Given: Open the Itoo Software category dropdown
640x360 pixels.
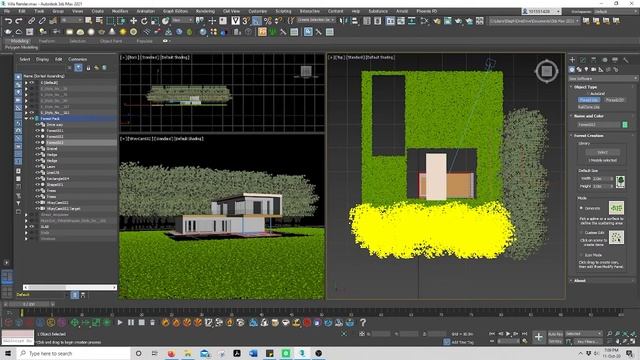Looking at the screenshot, I should pos(603,78).
